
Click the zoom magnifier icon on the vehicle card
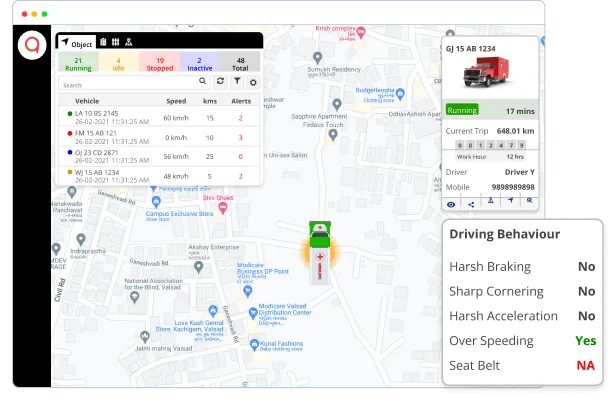pos(530,202)
